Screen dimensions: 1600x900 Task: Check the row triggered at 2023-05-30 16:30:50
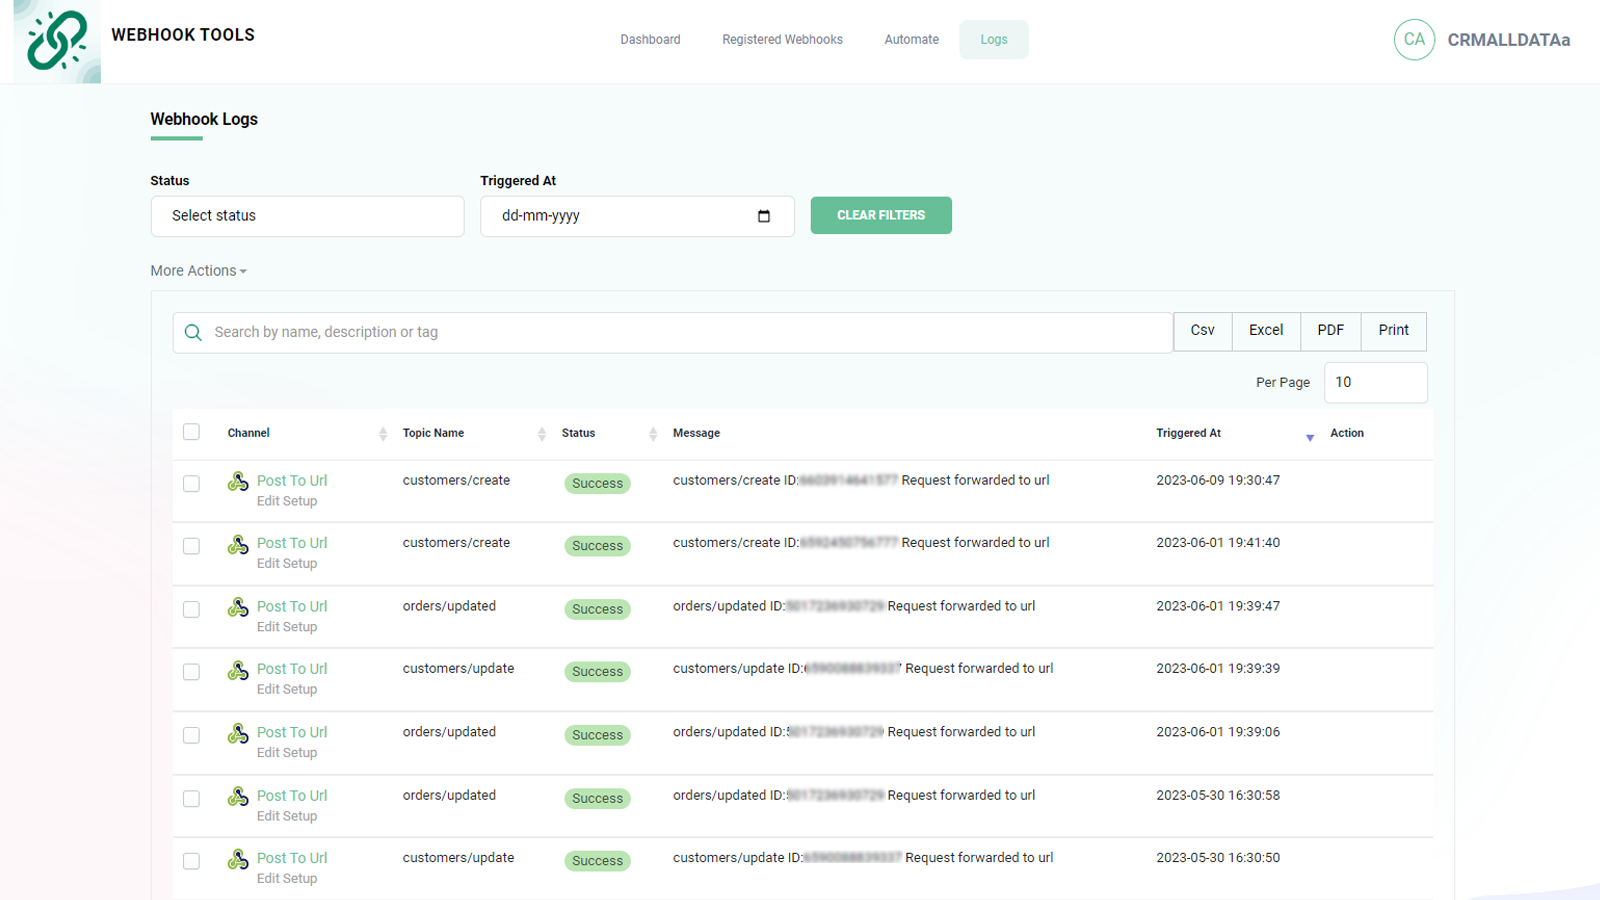[192, 861]
